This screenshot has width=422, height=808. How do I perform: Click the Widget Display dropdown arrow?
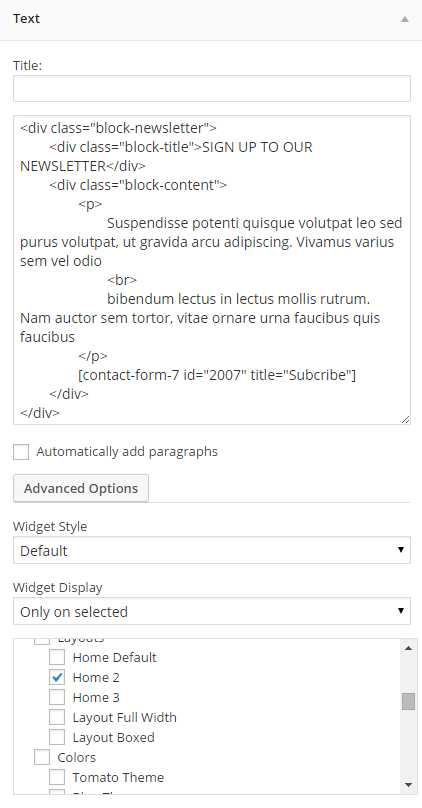click(x=400, y=611)
